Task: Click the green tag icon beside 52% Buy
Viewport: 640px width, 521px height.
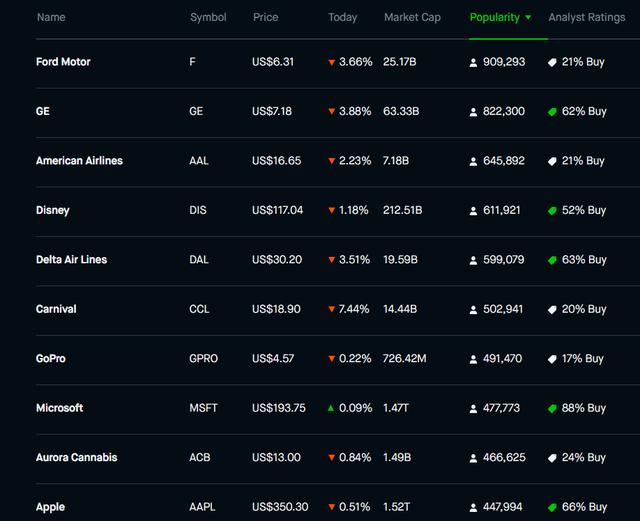Action: (x=552, y=211)
